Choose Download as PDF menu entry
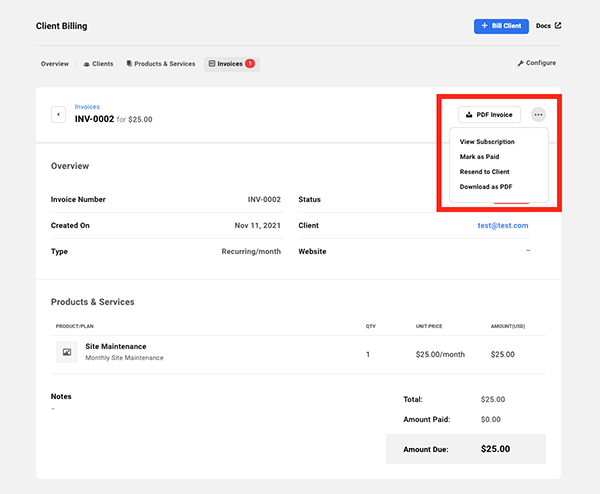 (486, 187)
